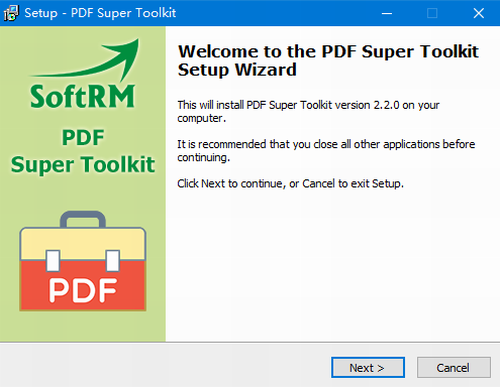
Task: Click the Next button to continue
Action: [x=368, y=367]
